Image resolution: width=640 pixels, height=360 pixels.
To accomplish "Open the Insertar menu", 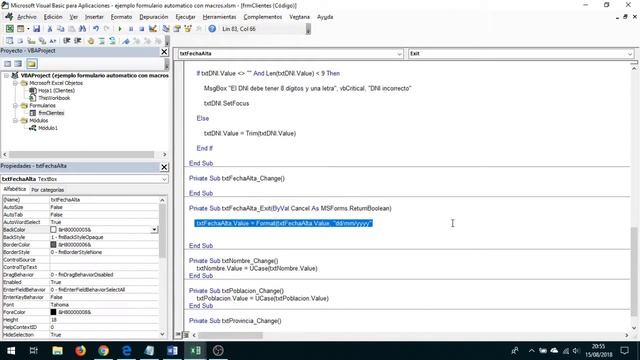I will [x=94, y=17].
